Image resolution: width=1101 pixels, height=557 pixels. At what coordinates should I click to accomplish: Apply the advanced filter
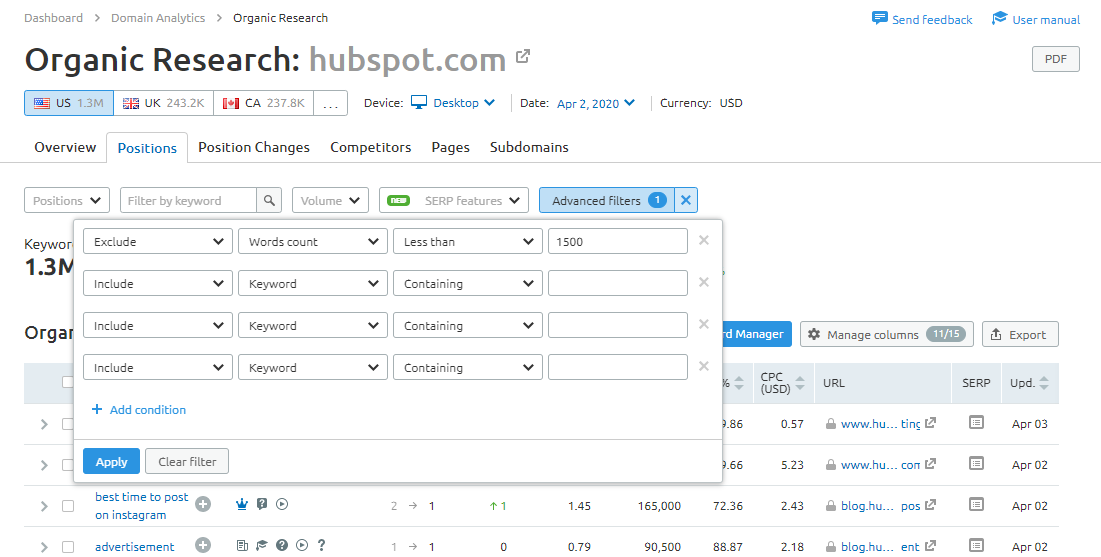(x=111, y=461)
